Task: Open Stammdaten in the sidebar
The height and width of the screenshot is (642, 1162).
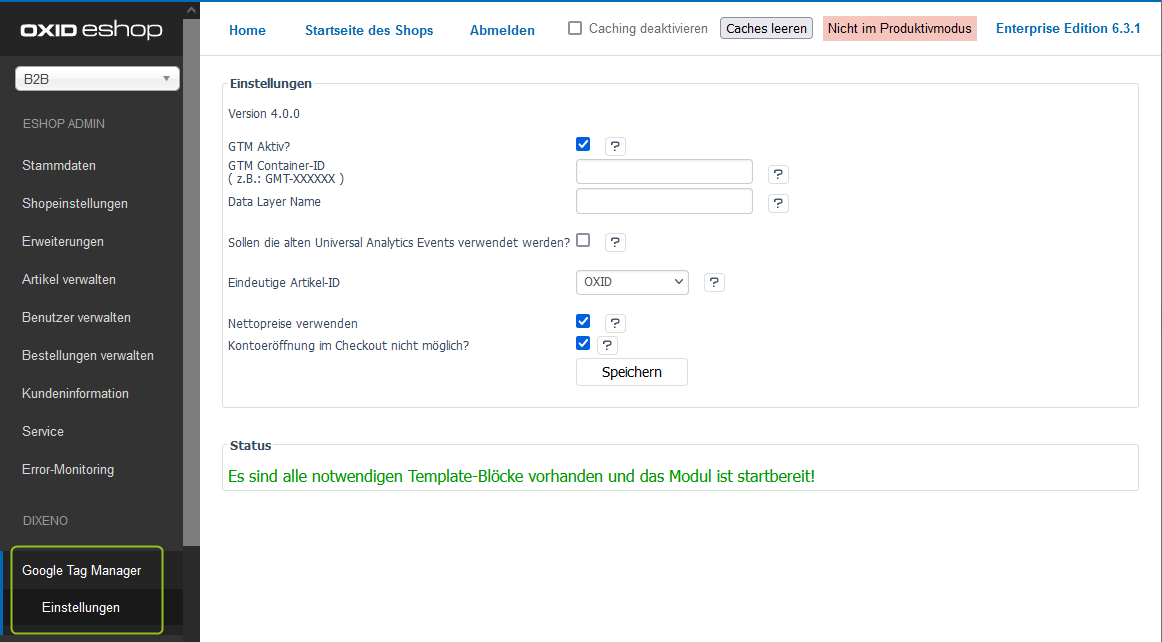Action: 59,165
